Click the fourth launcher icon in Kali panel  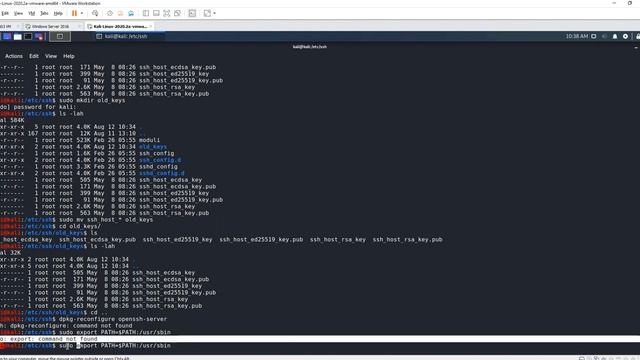[x=39, y=36]
